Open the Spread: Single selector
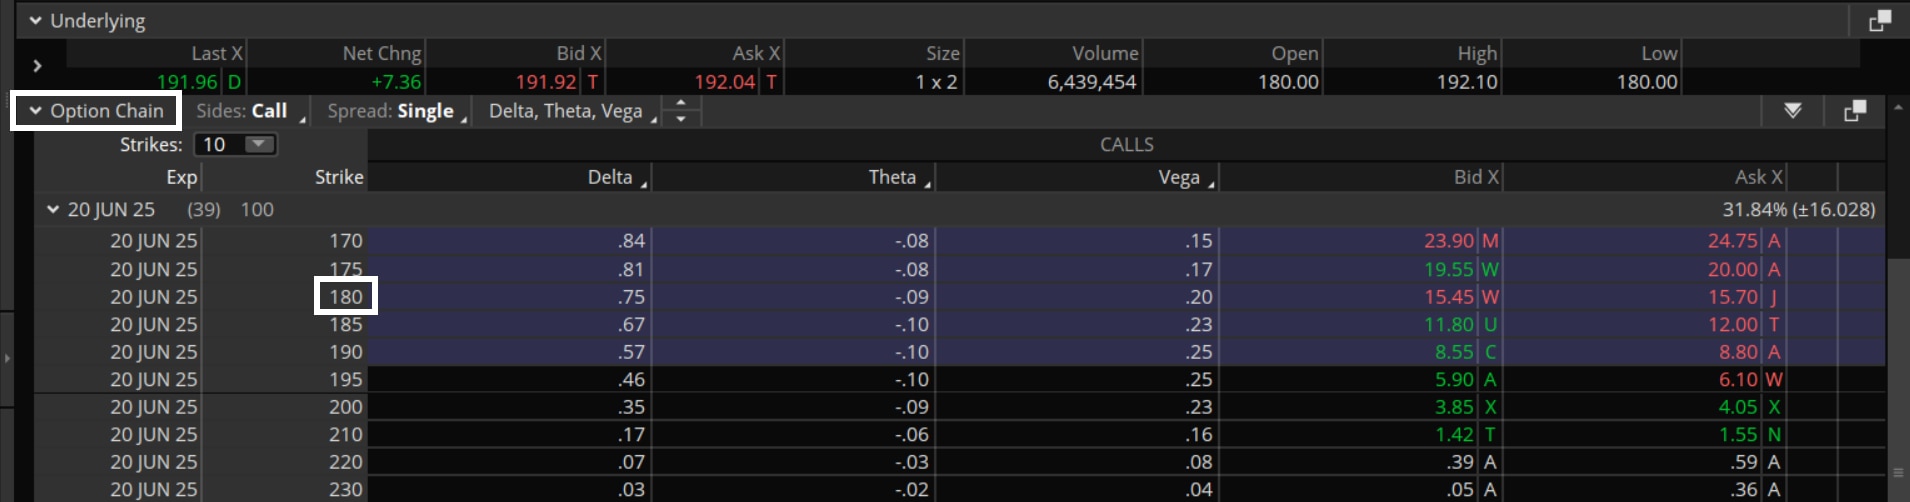The height and width of the screenshot is (502, 1910). click(396, 111)
